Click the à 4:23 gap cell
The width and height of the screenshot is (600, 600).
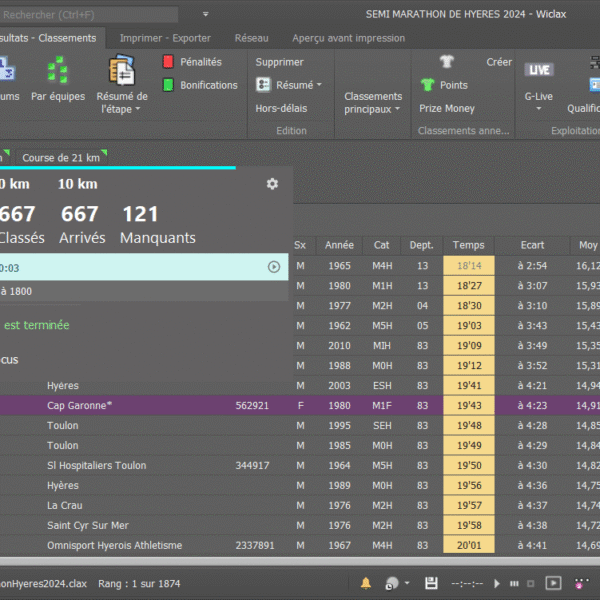[x=532, y=405]
